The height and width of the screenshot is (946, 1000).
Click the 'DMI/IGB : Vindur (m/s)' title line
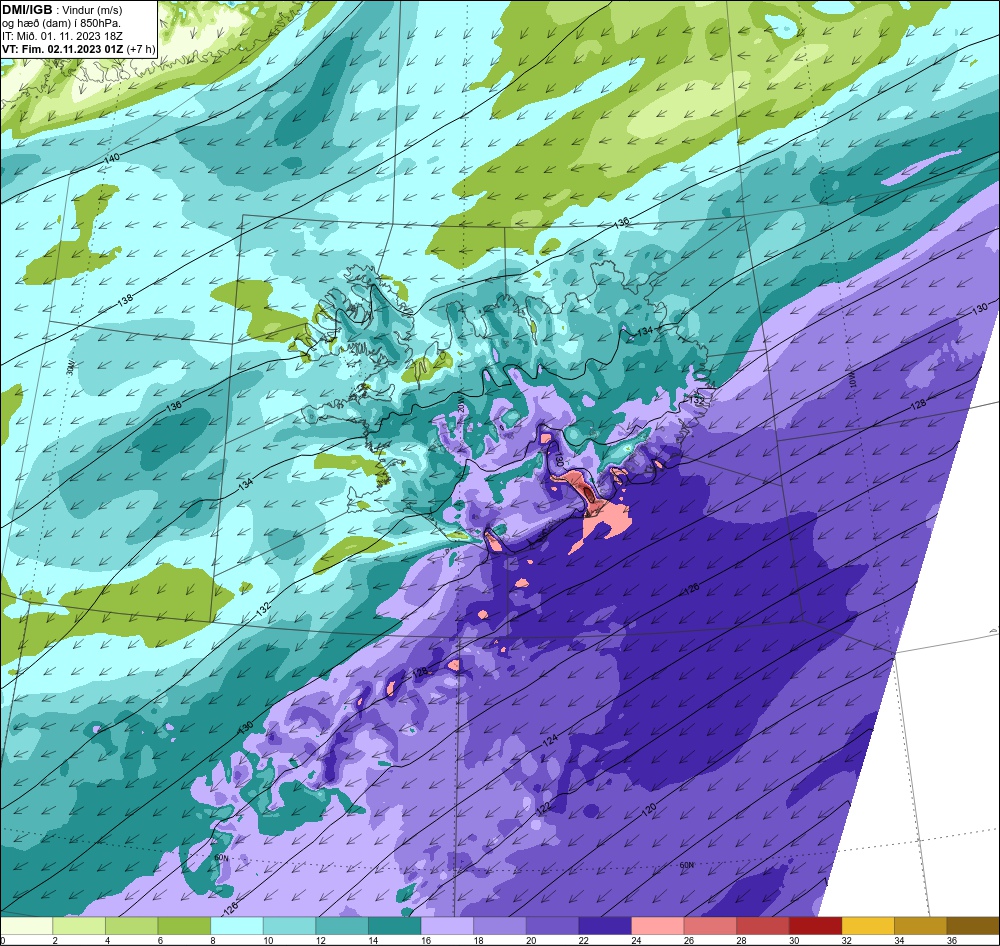point(62,10)
